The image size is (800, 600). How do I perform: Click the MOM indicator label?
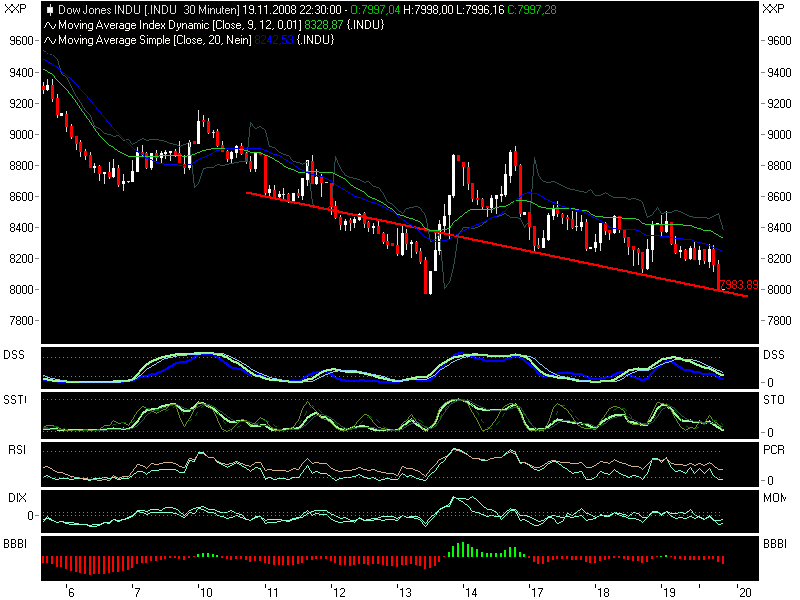(774, 497)
